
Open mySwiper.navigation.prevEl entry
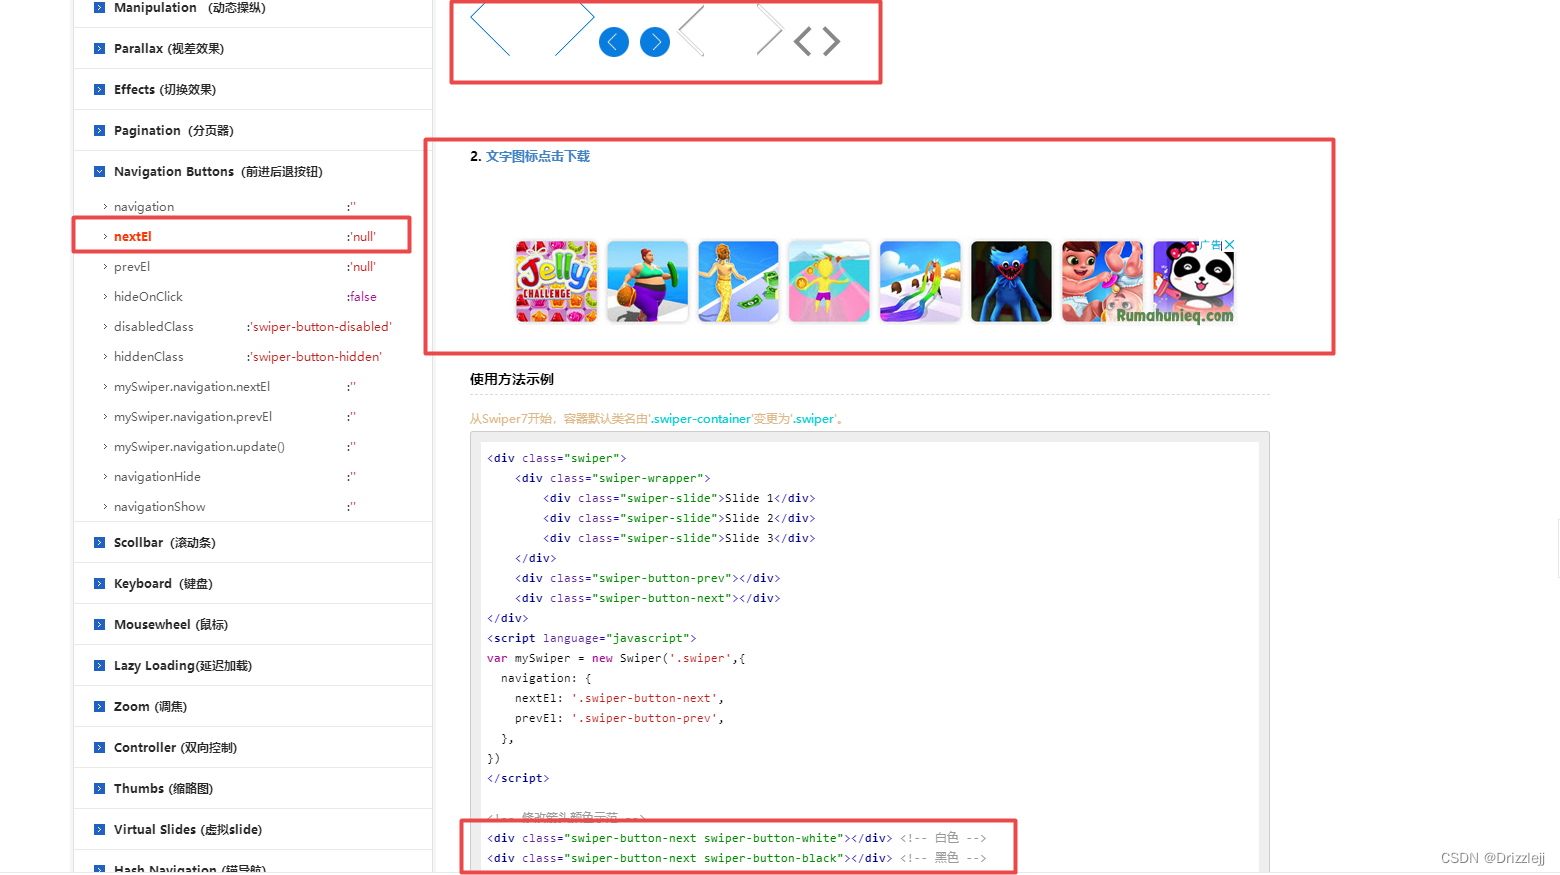click(x=193, y=417)
